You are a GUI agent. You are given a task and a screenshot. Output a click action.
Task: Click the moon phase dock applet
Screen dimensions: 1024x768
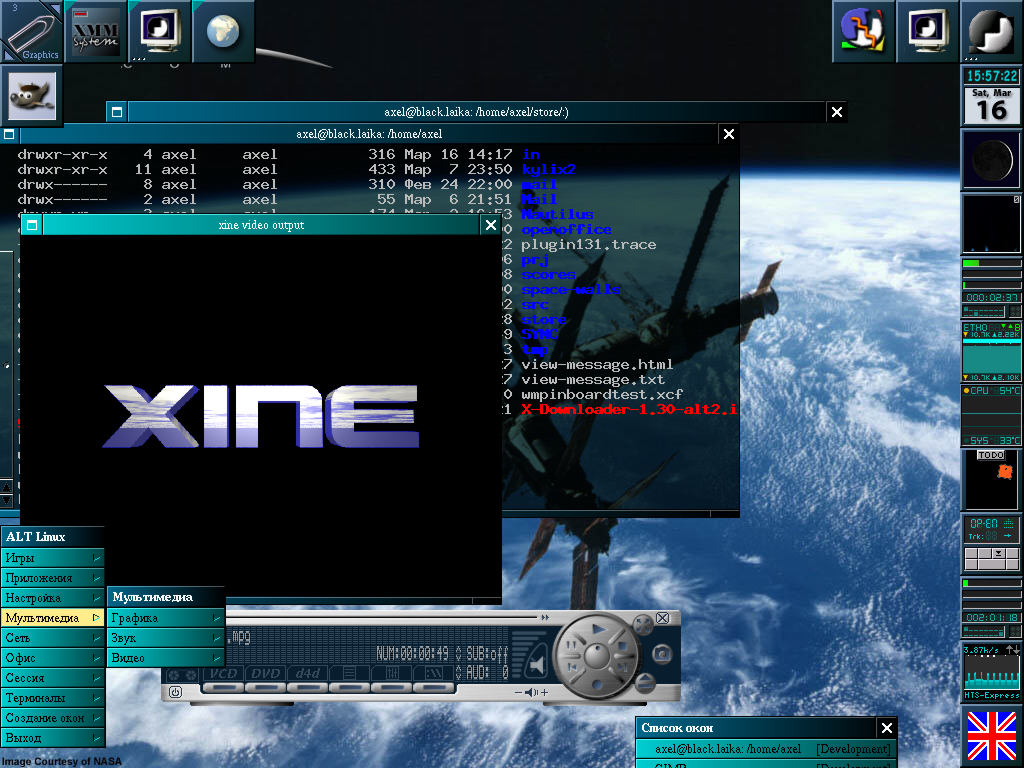(x=990, y=159)
